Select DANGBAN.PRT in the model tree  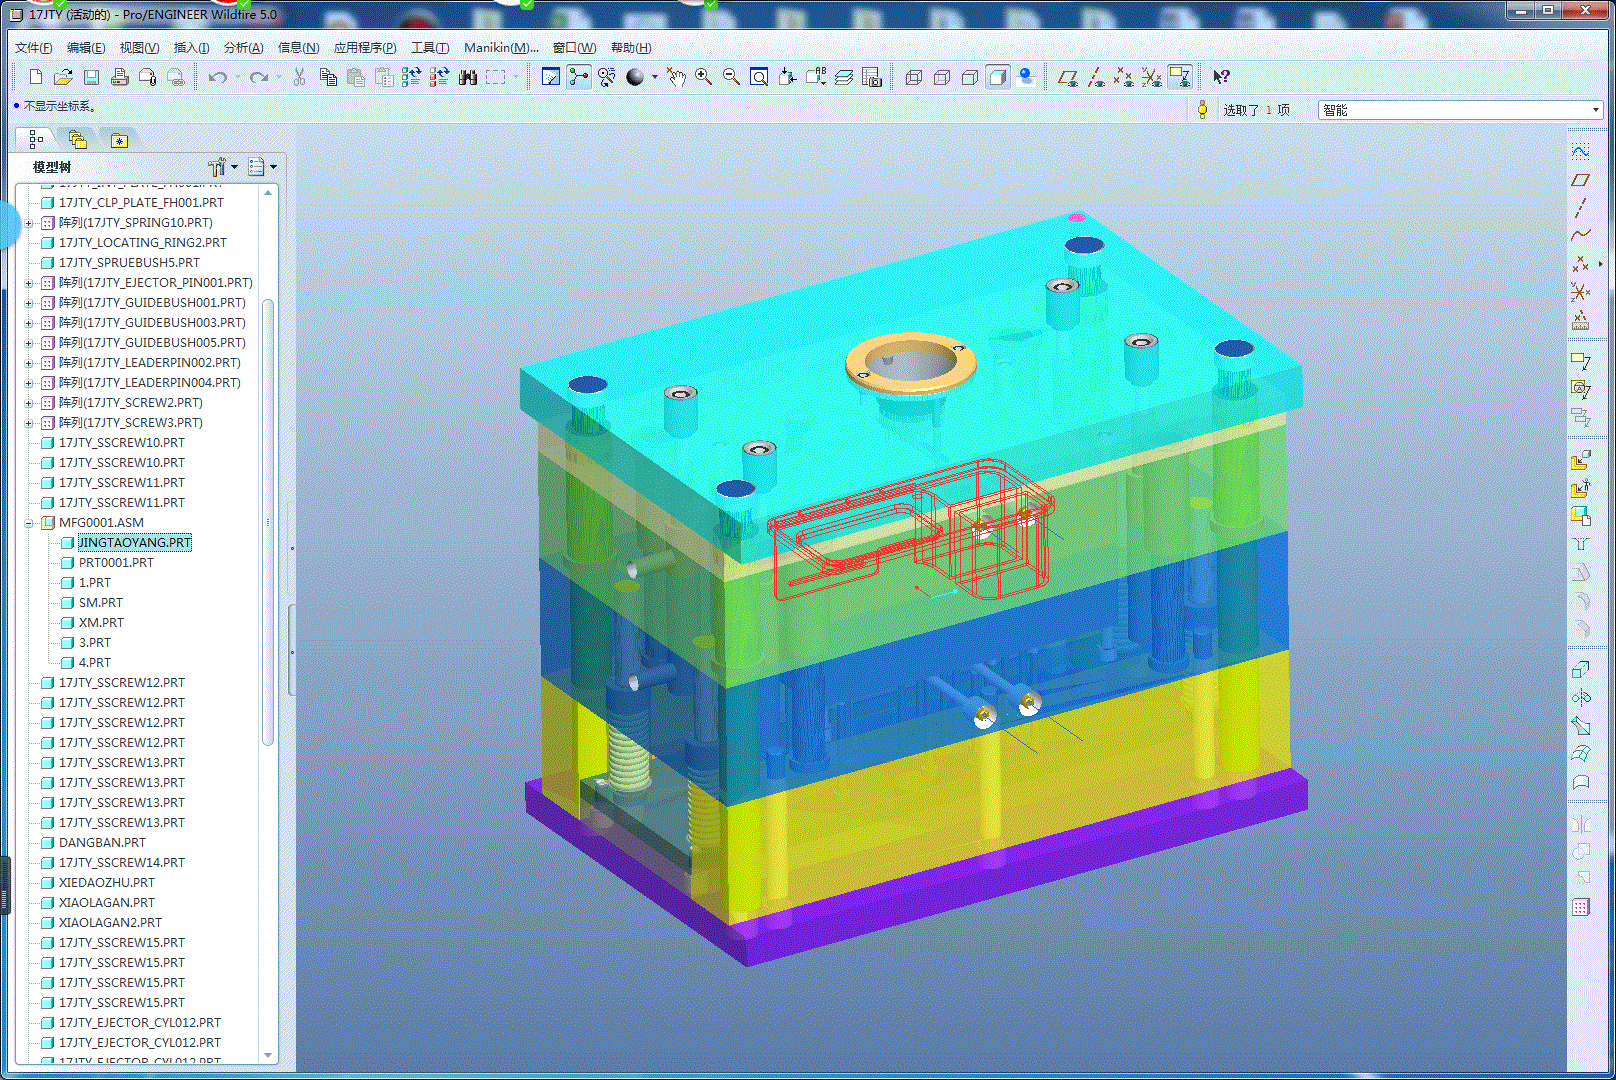pyautogui.click(x=102, y=843)
